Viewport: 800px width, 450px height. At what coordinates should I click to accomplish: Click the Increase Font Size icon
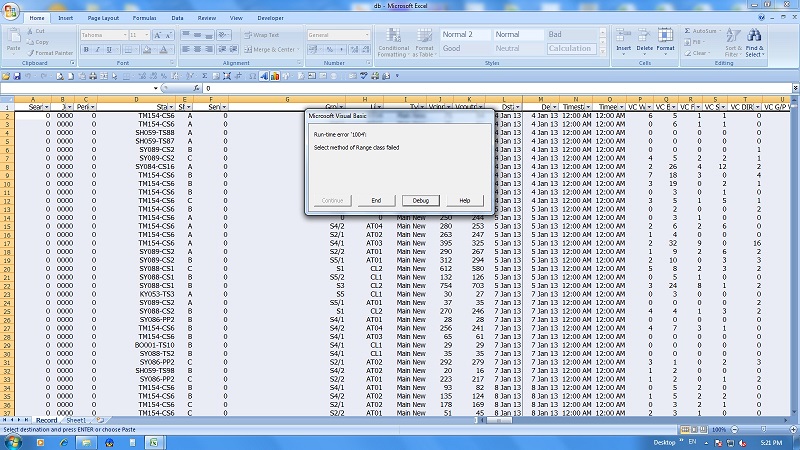157,35
